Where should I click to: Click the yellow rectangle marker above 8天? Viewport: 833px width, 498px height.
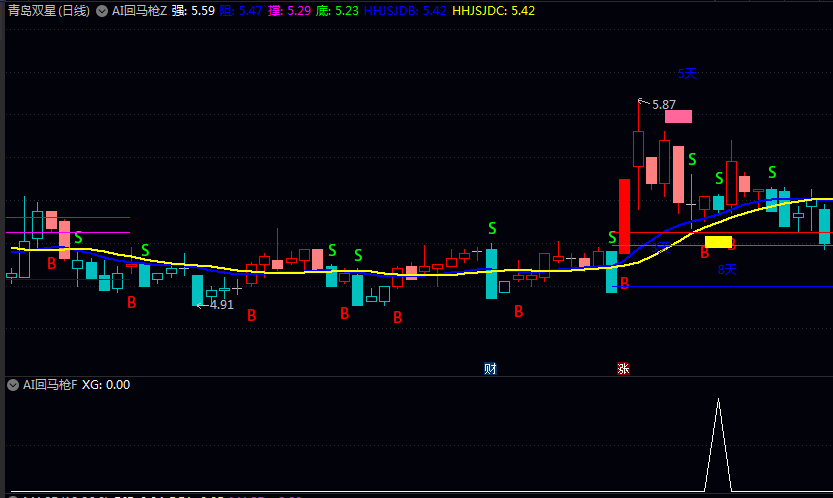pos(718,242)
